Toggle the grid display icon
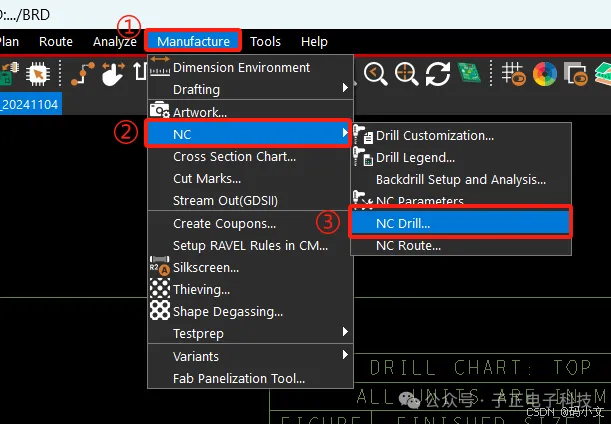Screen dimensions: 611x424 point(514,74)
